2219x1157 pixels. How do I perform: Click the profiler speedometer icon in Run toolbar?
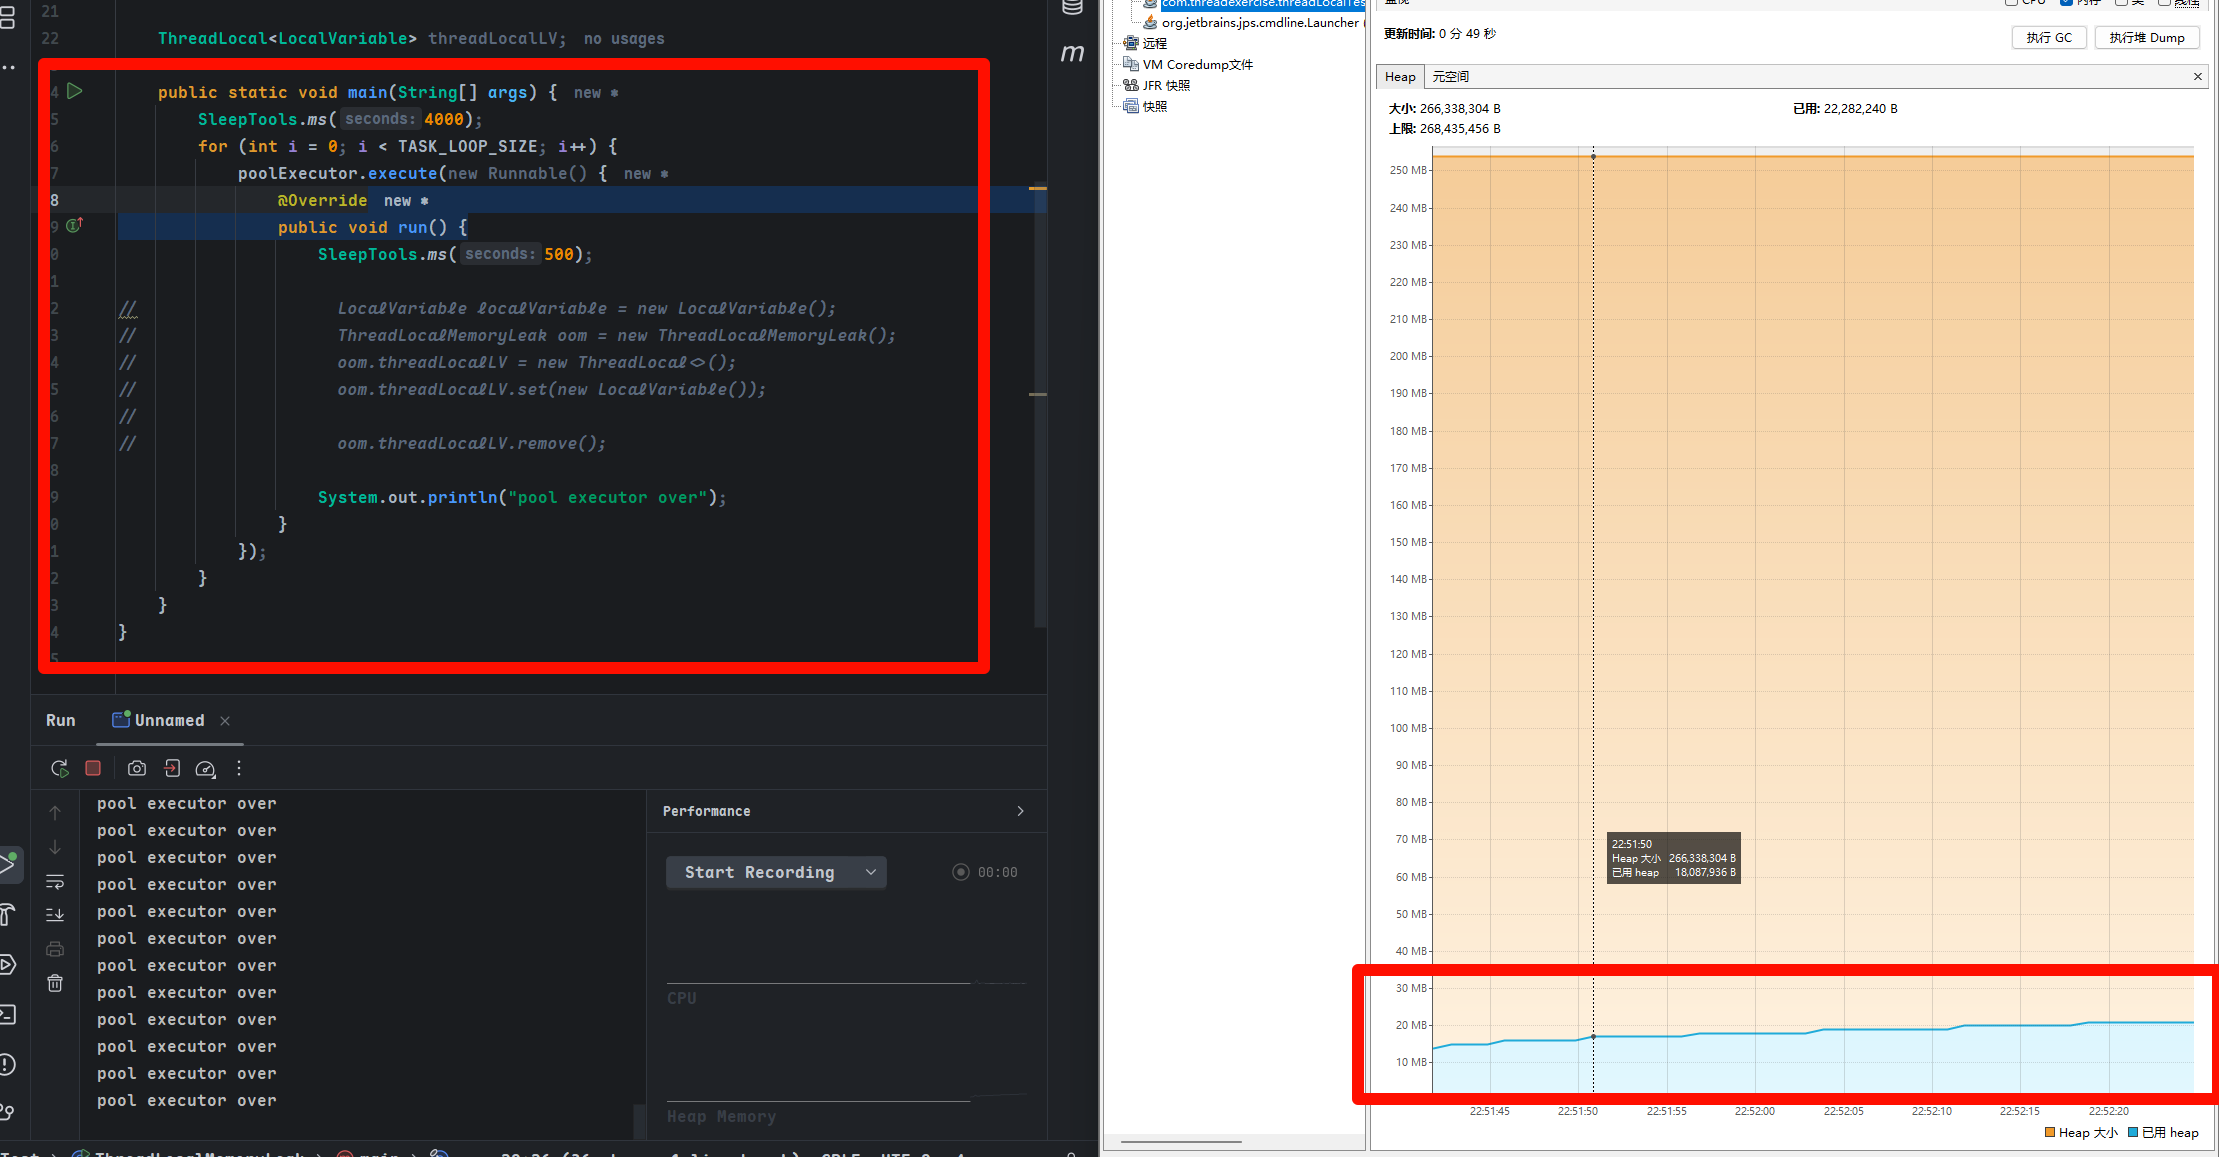(x=205, y=768)
